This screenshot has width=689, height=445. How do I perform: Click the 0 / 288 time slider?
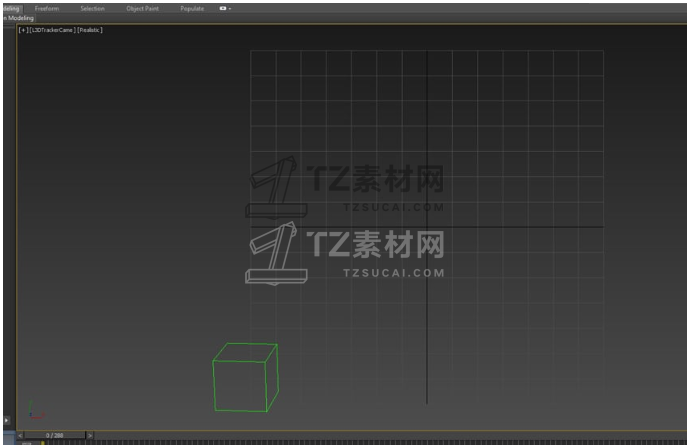(x=54, y=435)
